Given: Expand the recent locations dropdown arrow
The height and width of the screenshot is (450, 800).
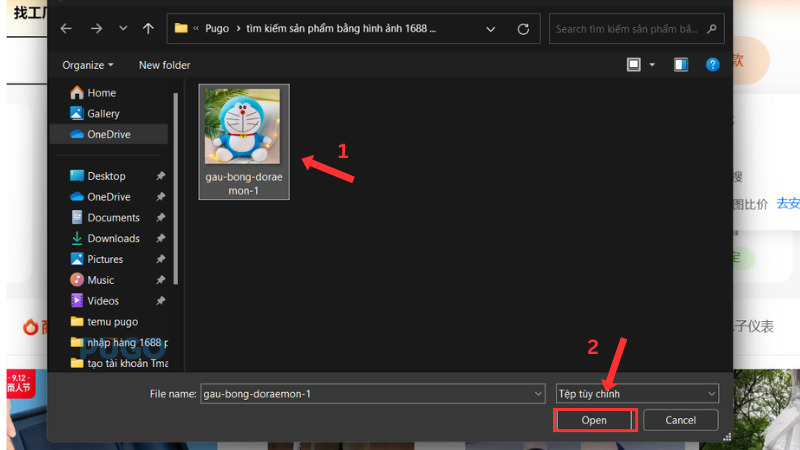Looking at the screenshot, I should pos(123,29).
